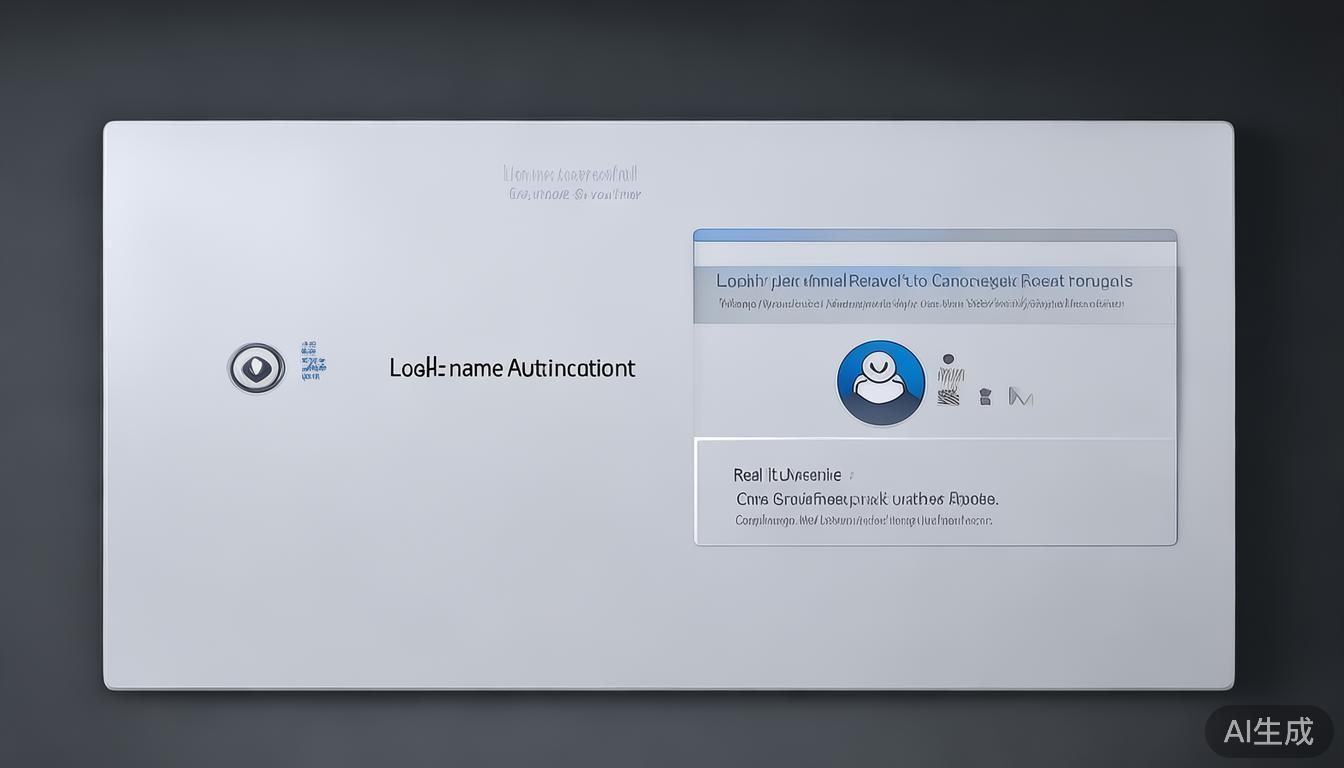Expand the marker after 'Real ItUvsenie'
Image resolution: width=1344 pixels, height=768 pixels.
(x=851, y=476)
